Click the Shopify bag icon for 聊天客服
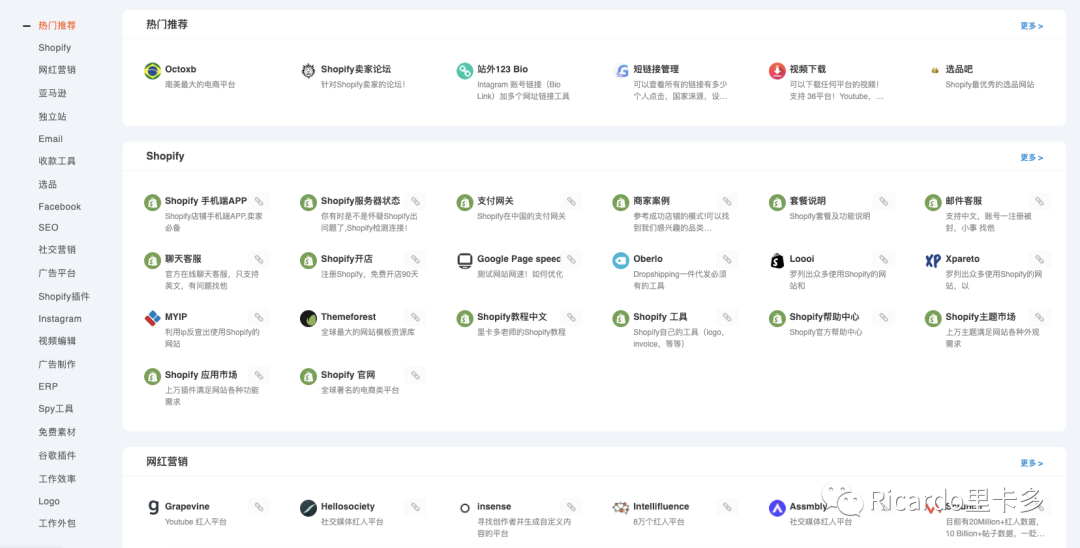The height and width of the screenshot is (548, 1080). pyautogui.click(x=152, y=261)
